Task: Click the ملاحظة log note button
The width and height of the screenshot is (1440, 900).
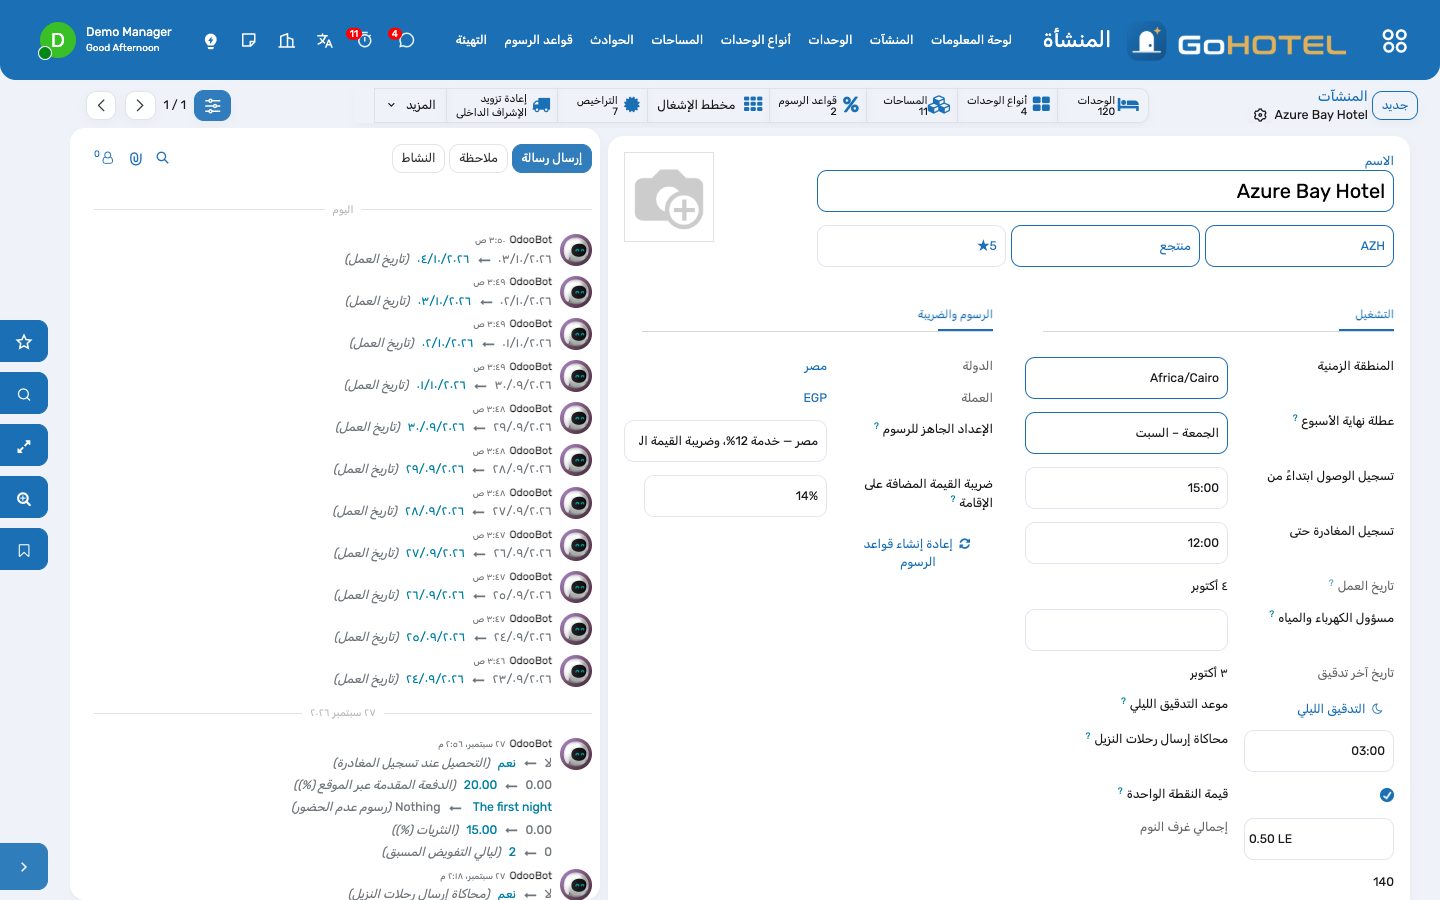Action: 478,158
